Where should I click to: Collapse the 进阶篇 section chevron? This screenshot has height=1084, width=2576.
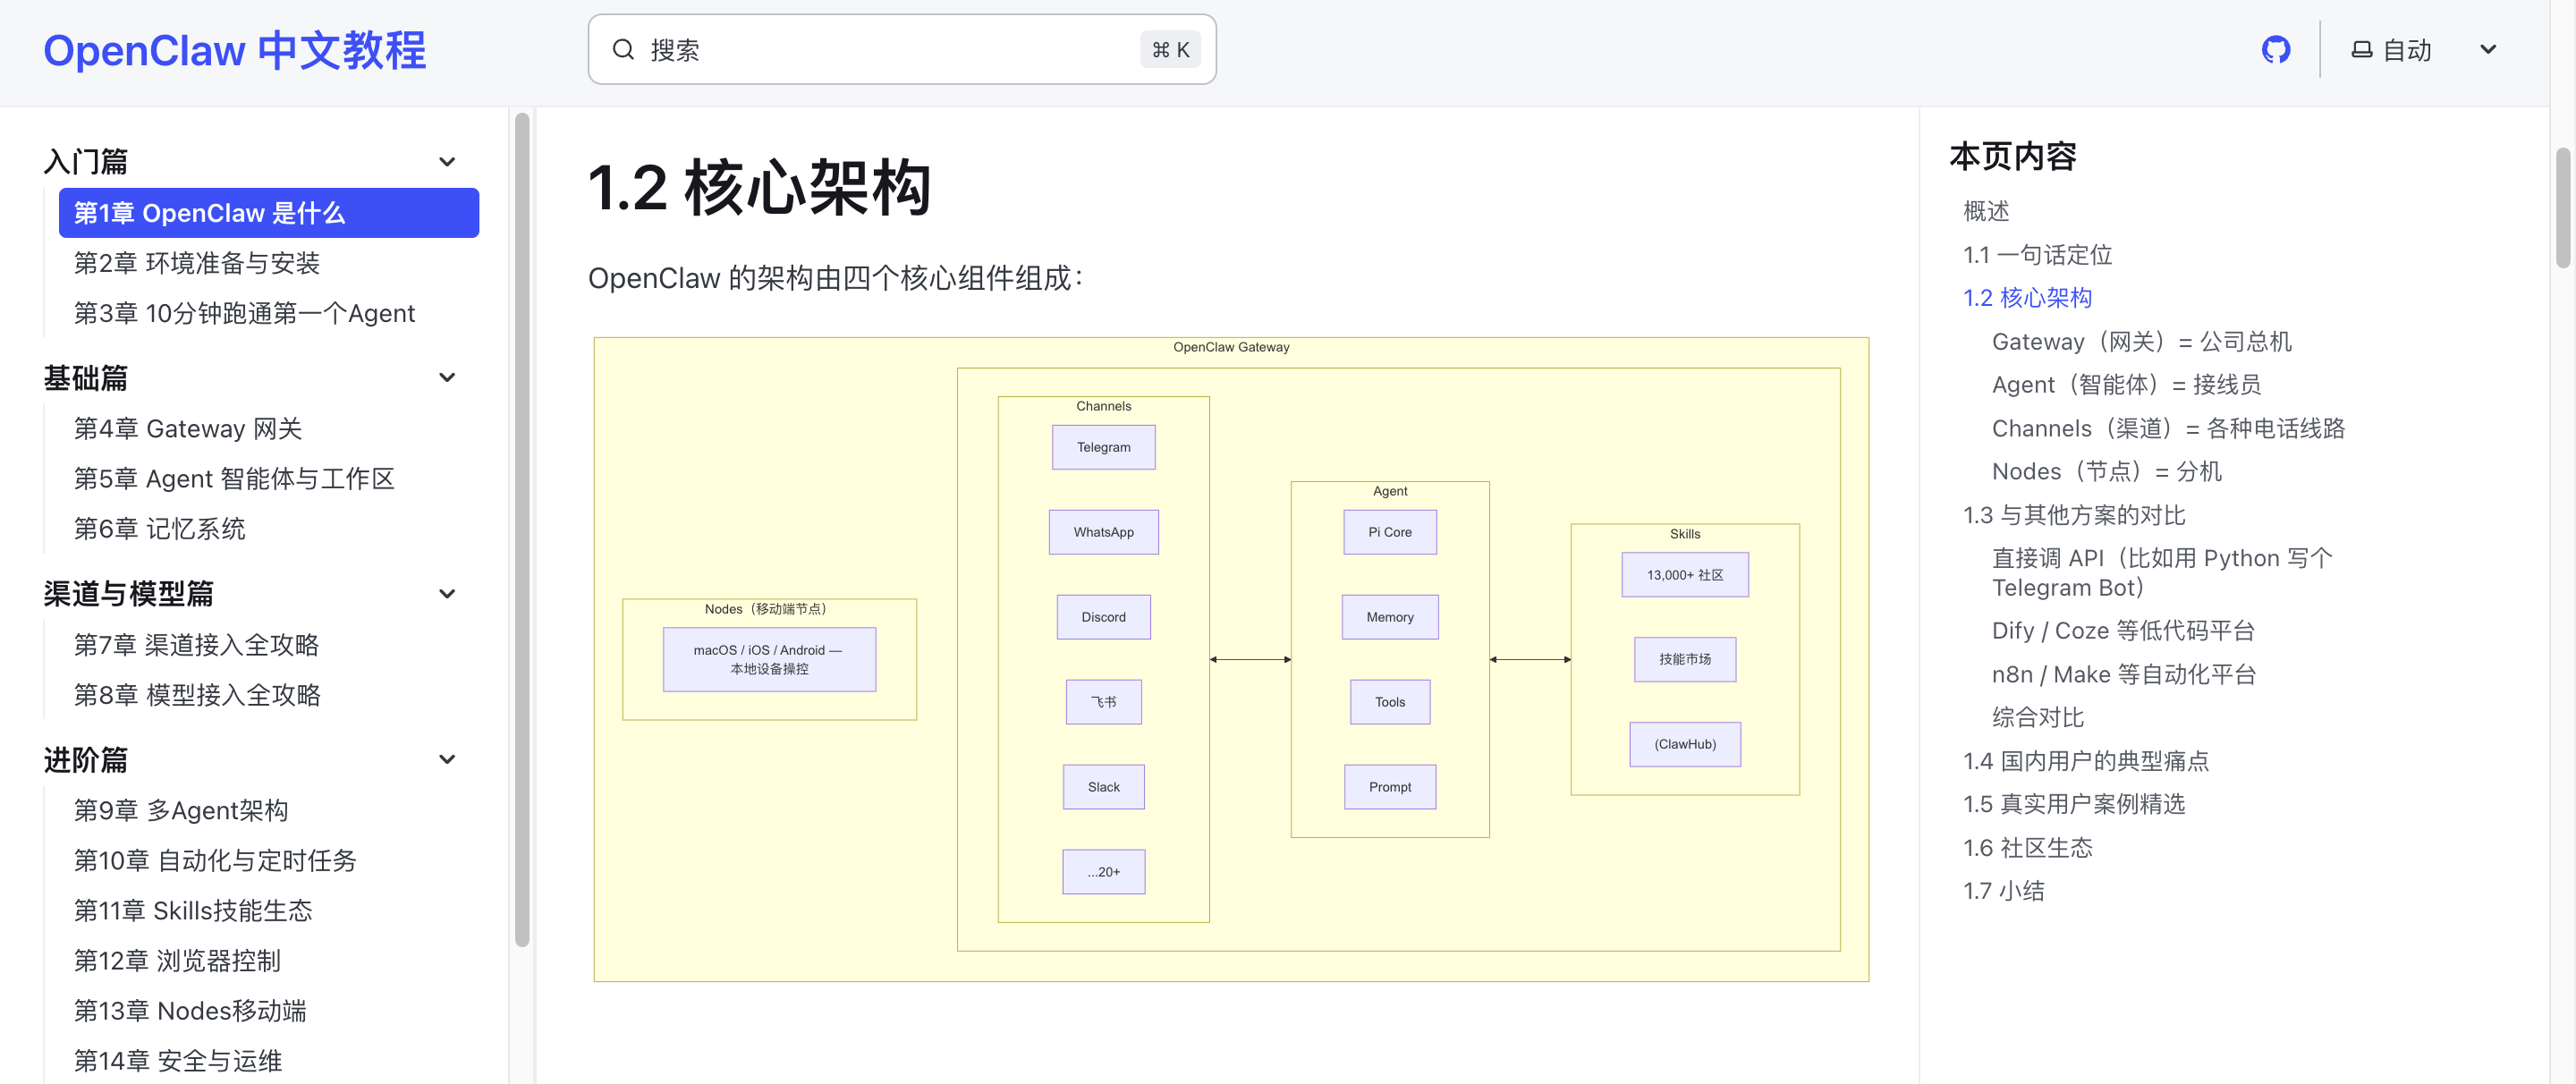pos(447,760)
